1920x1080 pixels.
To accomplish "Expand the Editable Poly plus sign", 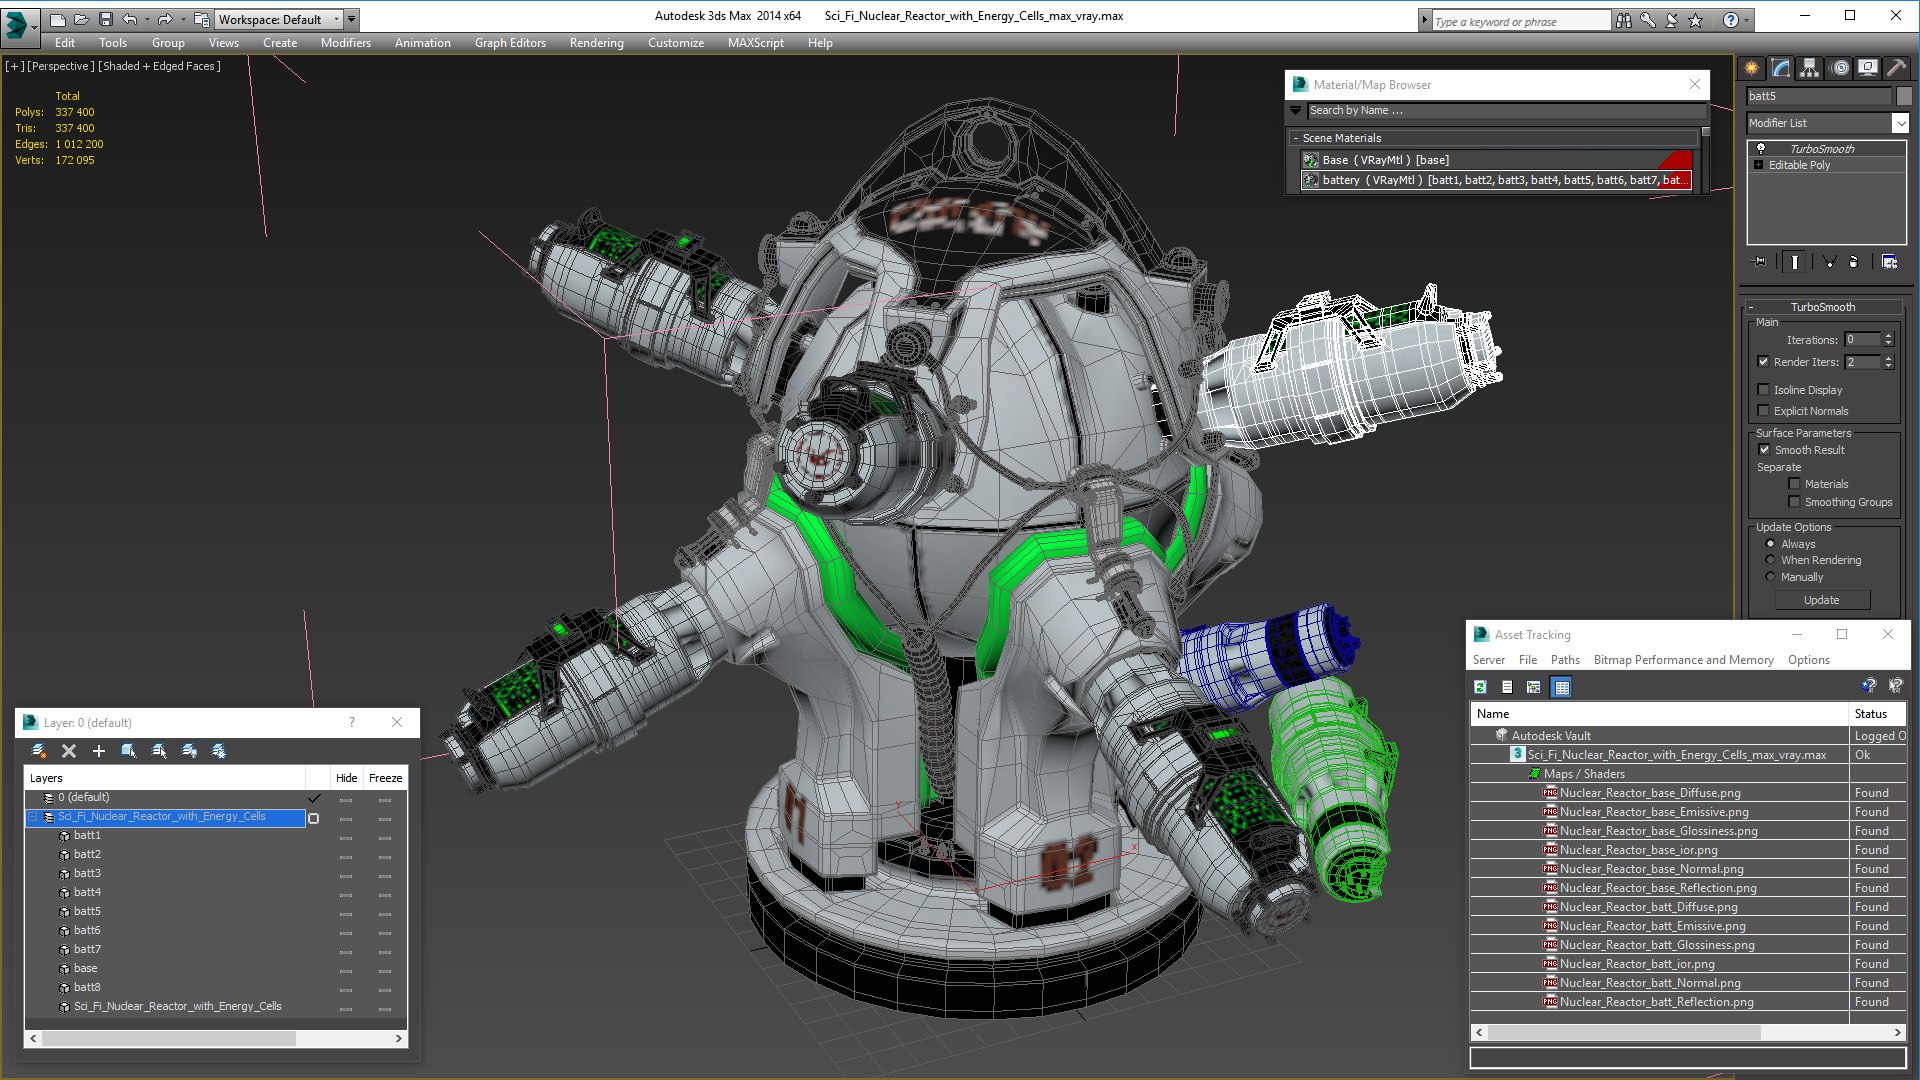I will [1759, 165].
